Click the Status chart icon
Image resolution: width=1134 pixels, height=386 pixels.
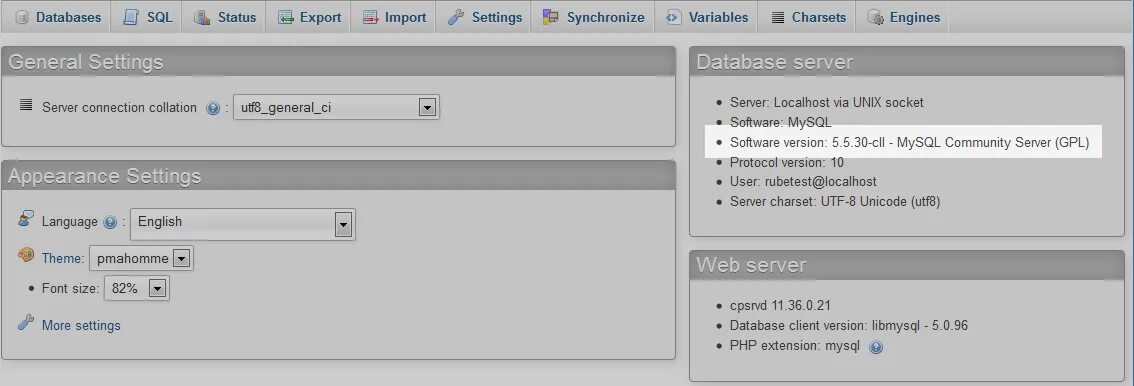coord(202,17)
